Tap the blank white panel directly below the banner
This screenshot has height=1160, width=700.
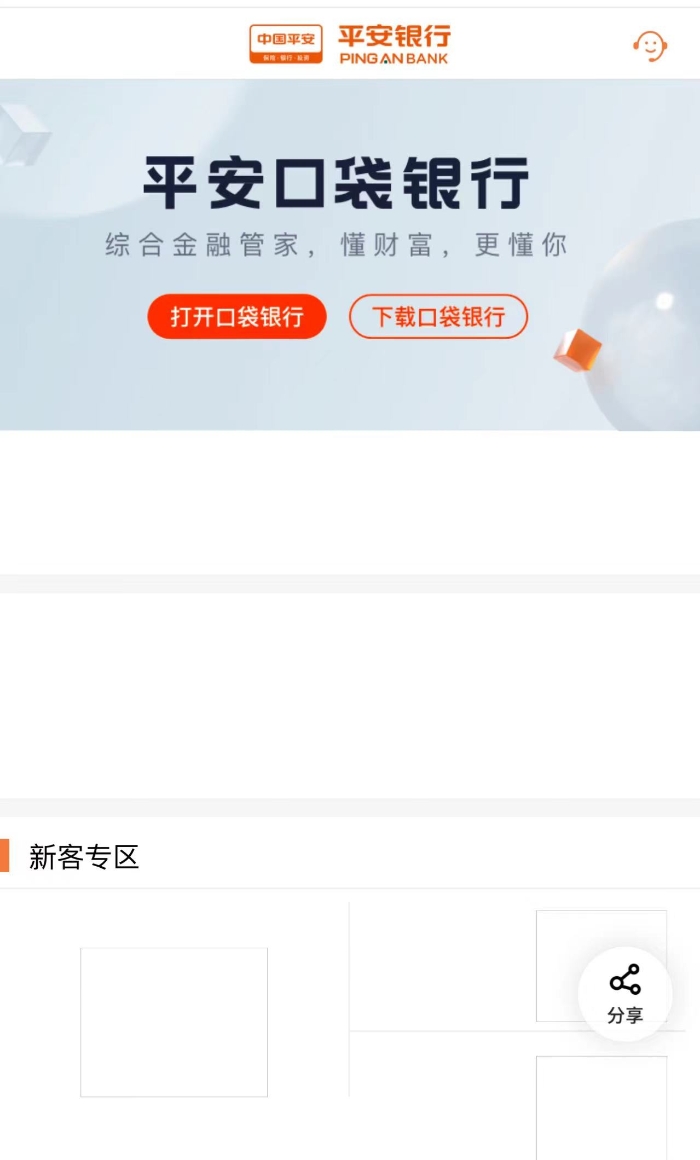350,502
